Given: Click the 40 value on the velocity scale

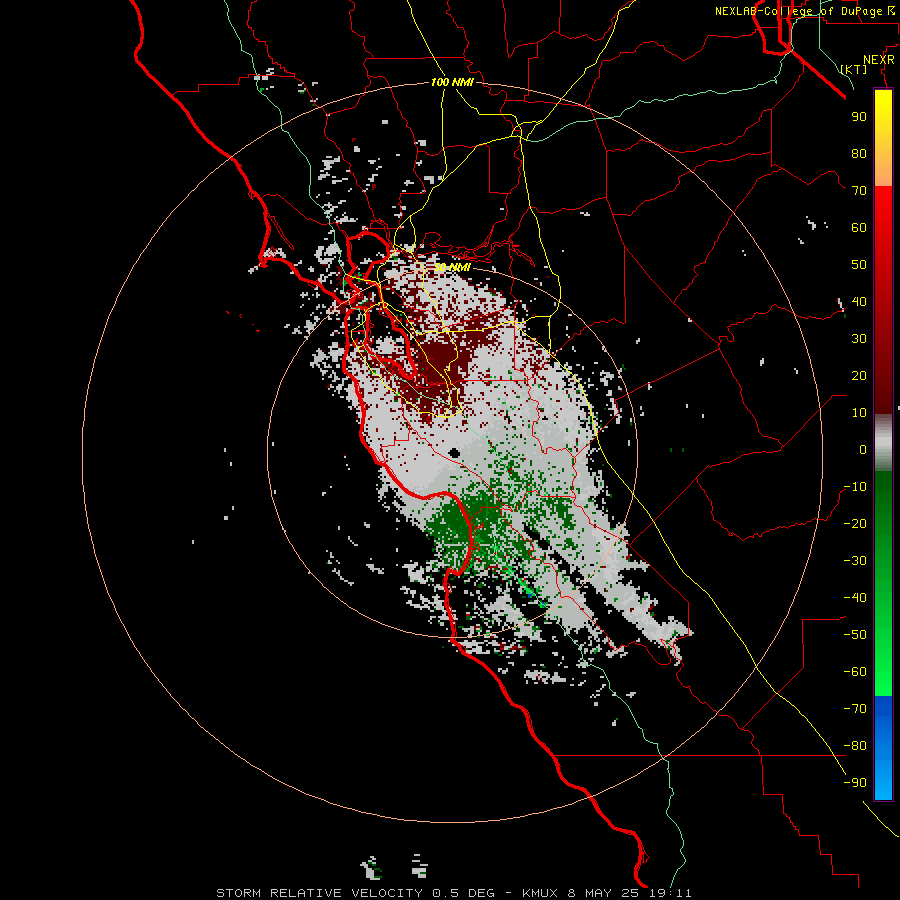Looking at the screenshot, I should 859,301.
